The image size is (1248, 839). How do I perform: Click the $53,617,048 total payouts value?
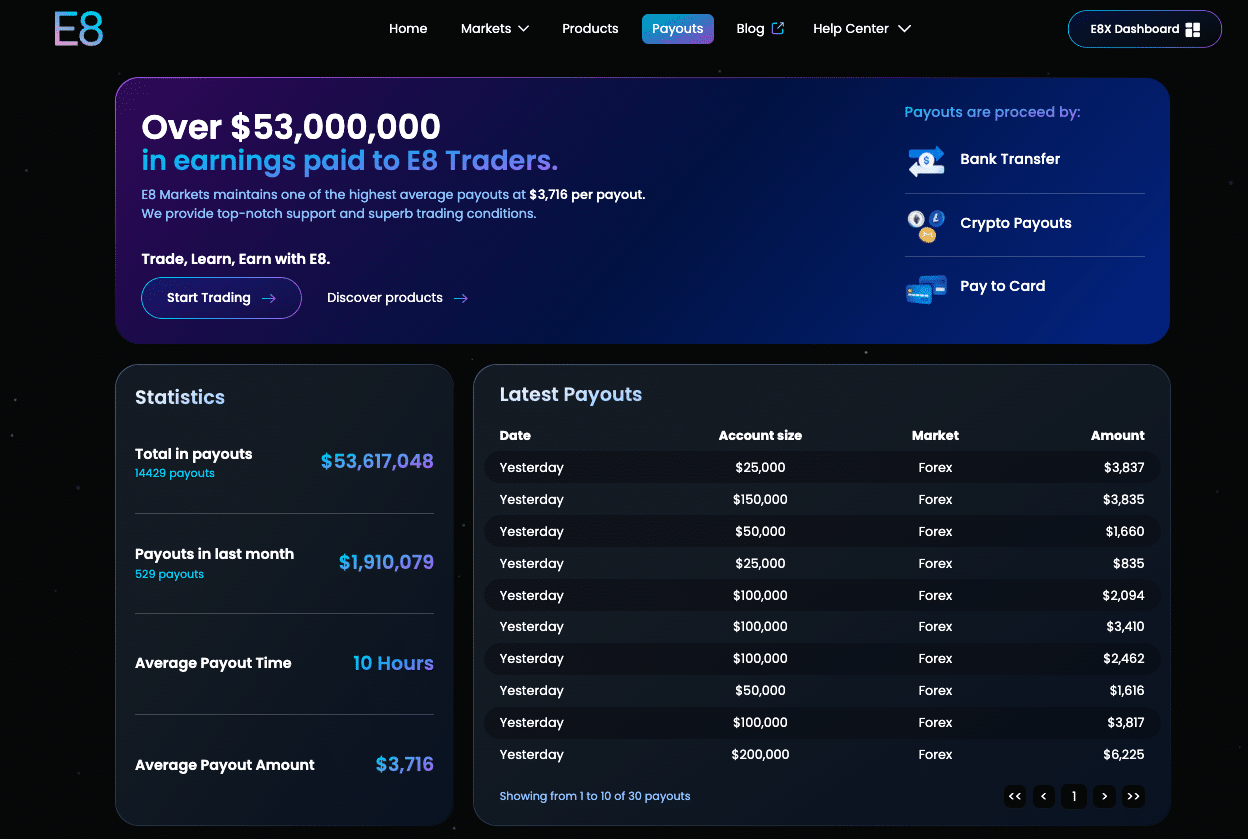pyautogui.click(x=377, y=461)
